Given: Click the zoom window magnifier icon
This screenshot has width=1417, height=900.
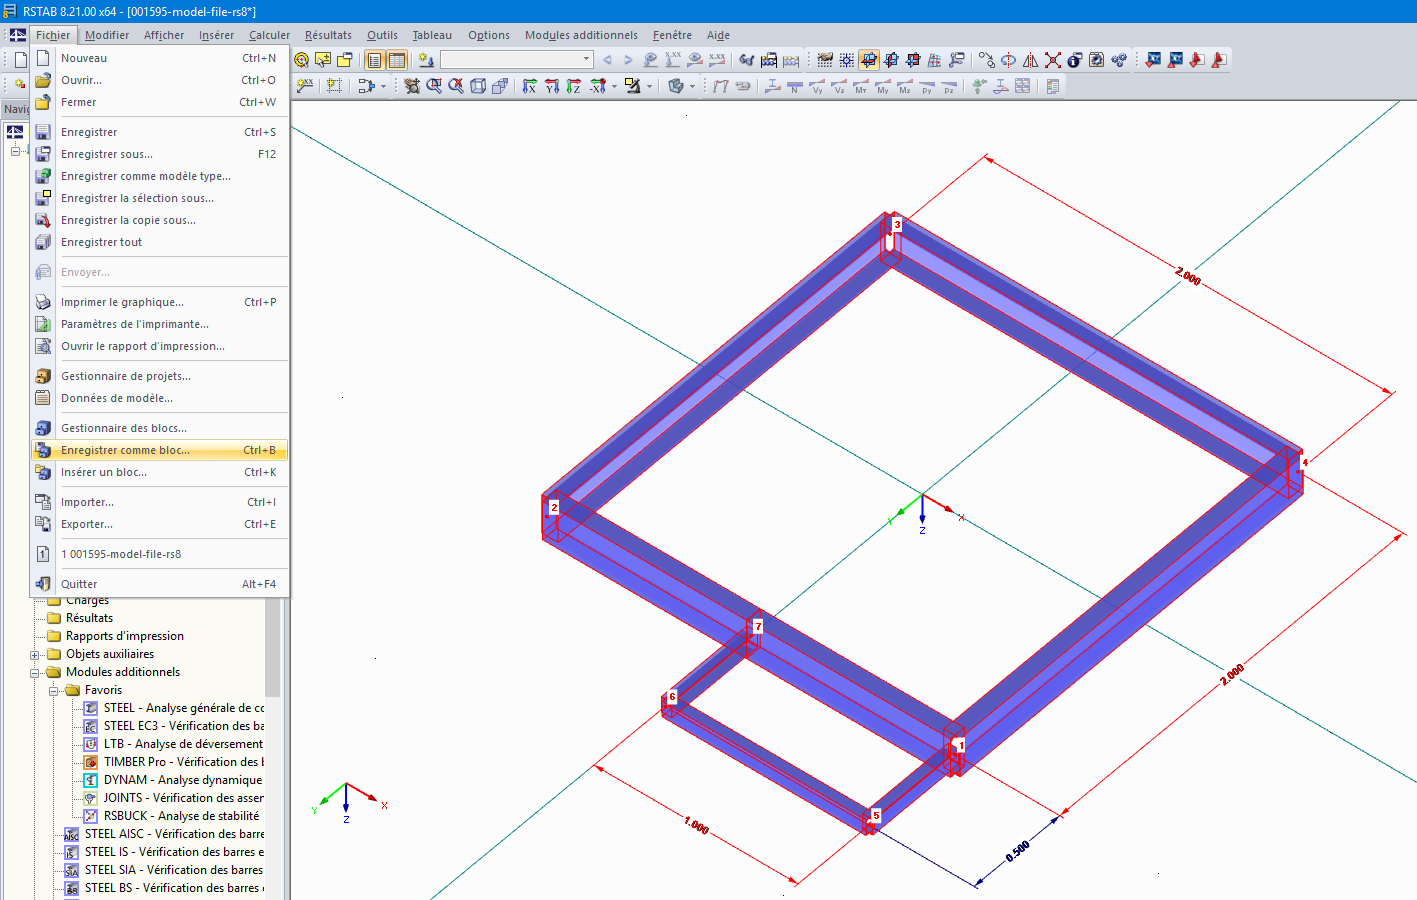Looking at the screenshot, I should (434, 86).
